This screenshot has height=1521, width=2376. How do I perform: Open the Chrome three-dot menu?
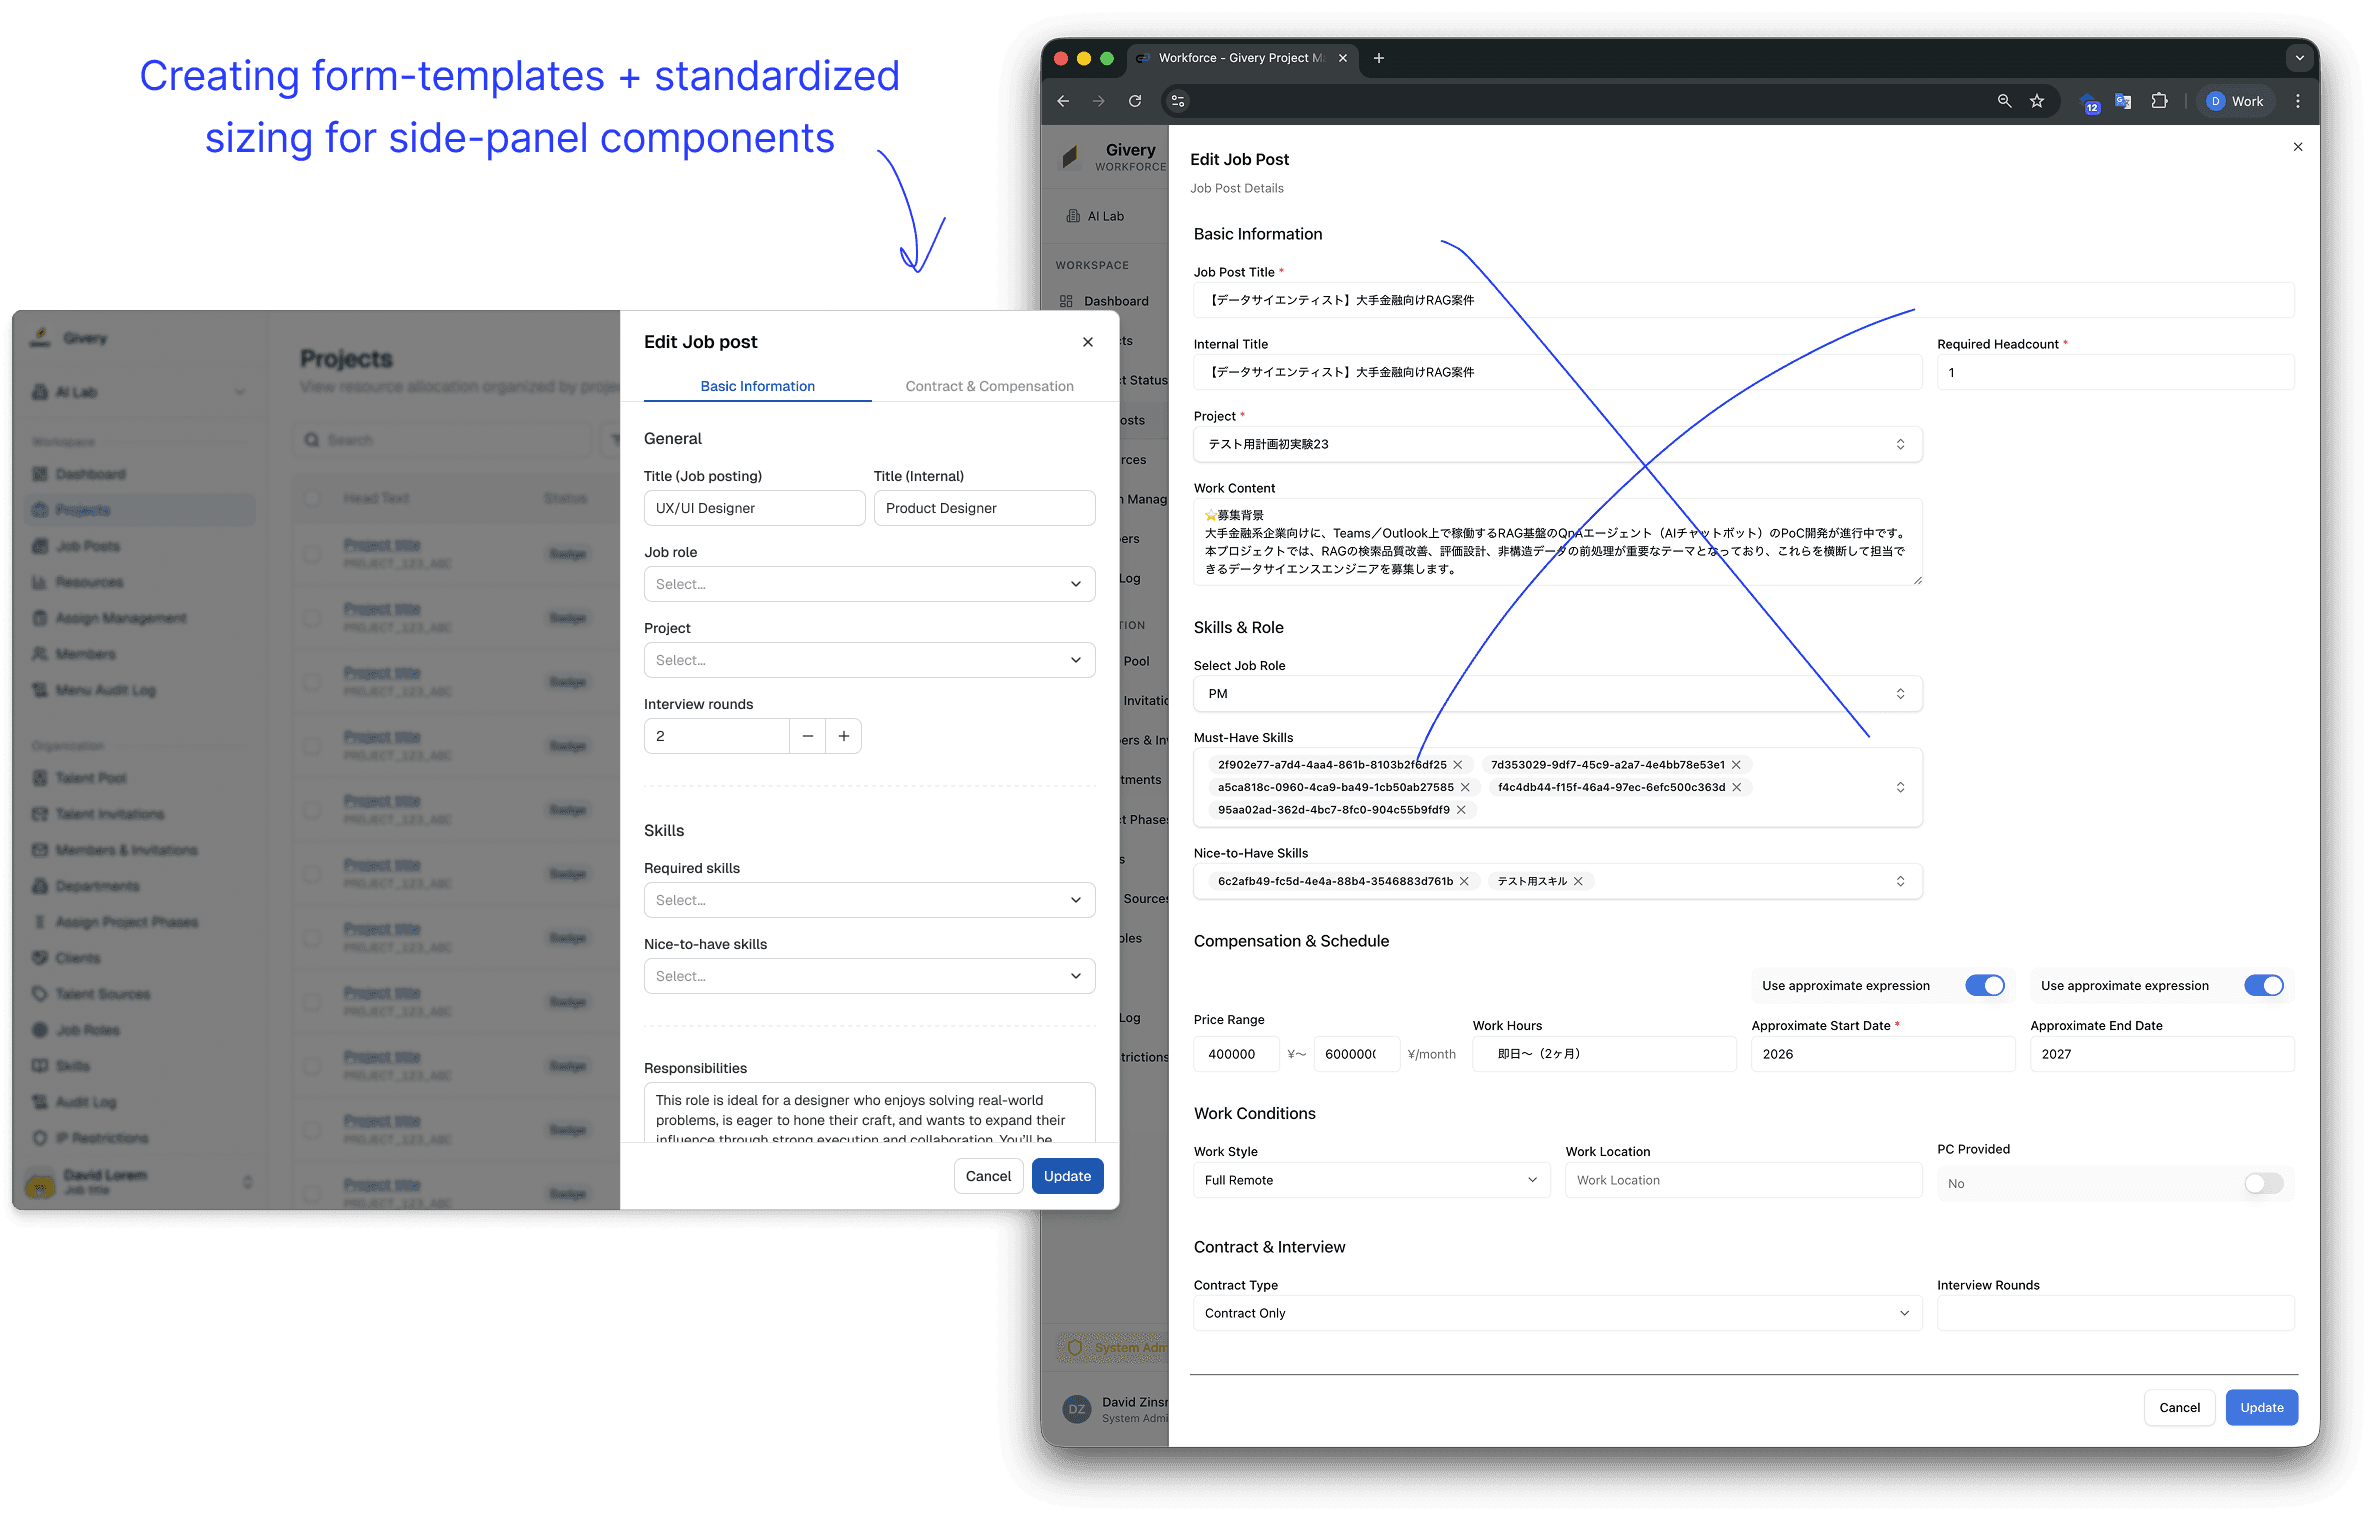(x=2298, y=101)
